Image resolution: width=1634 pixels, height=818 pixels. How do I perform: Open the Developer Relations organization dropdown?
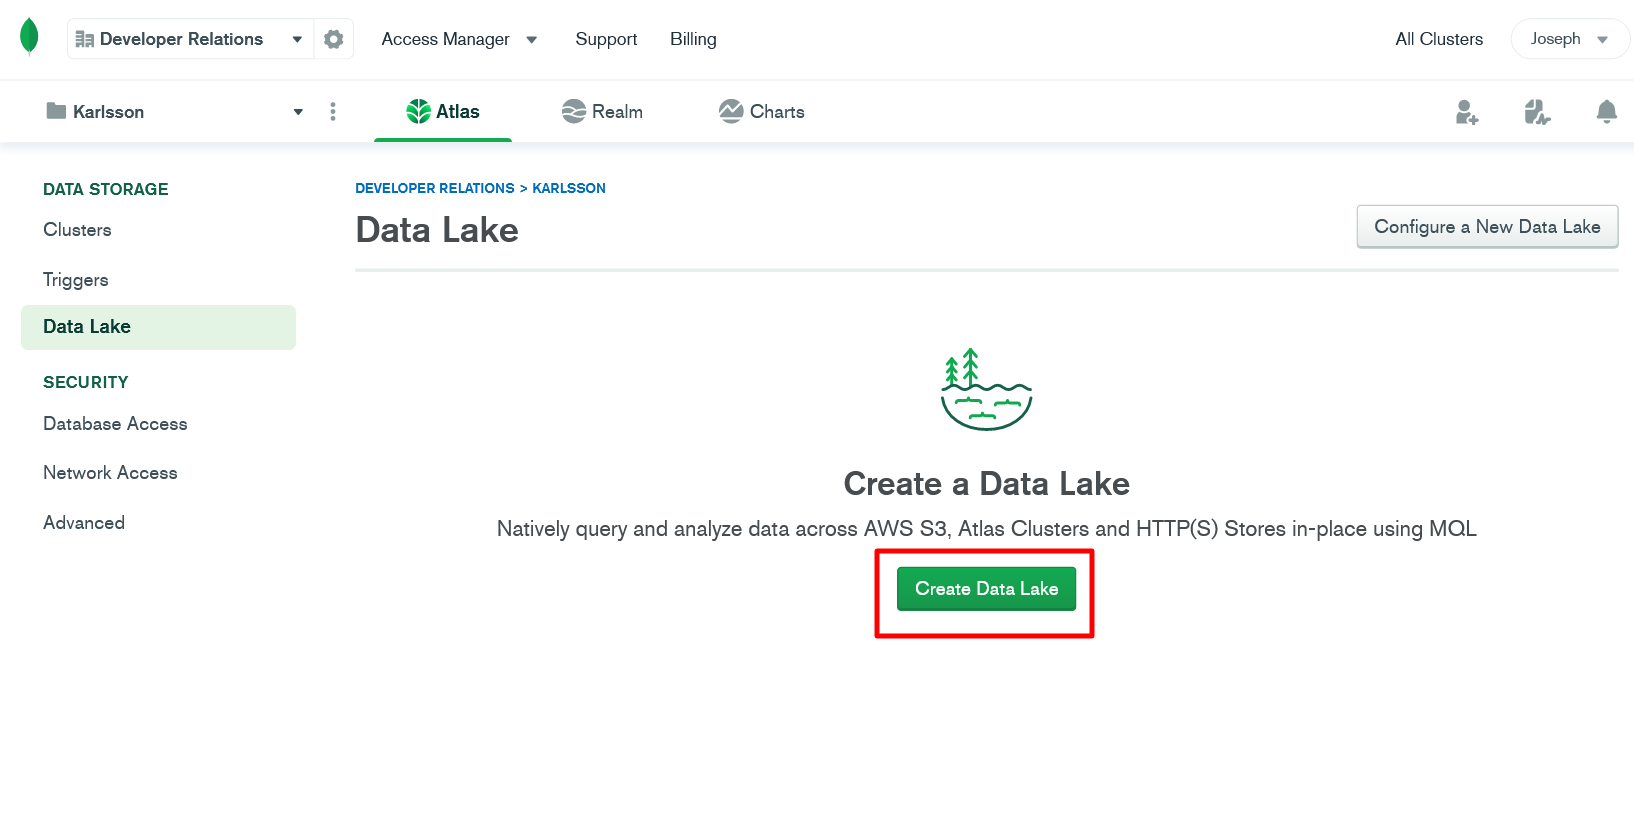(x=190, y=39)
